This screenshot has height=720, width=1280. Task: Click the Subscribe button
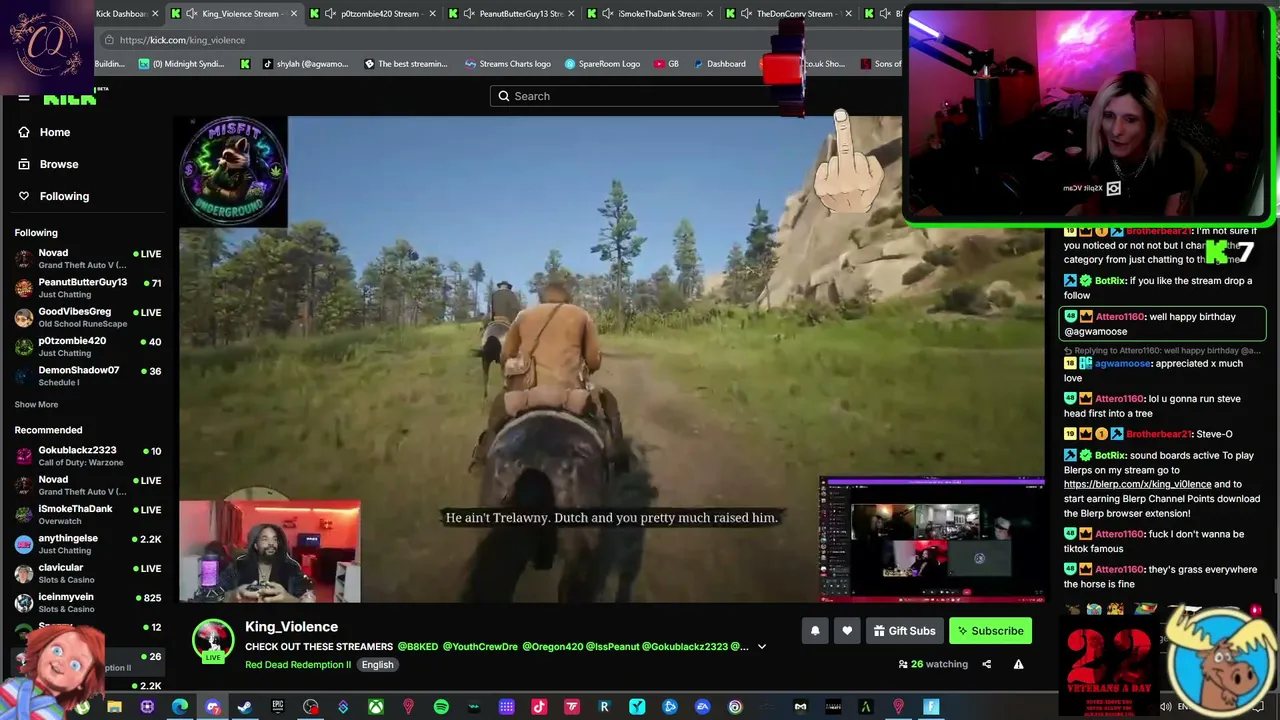pos(989,631)
